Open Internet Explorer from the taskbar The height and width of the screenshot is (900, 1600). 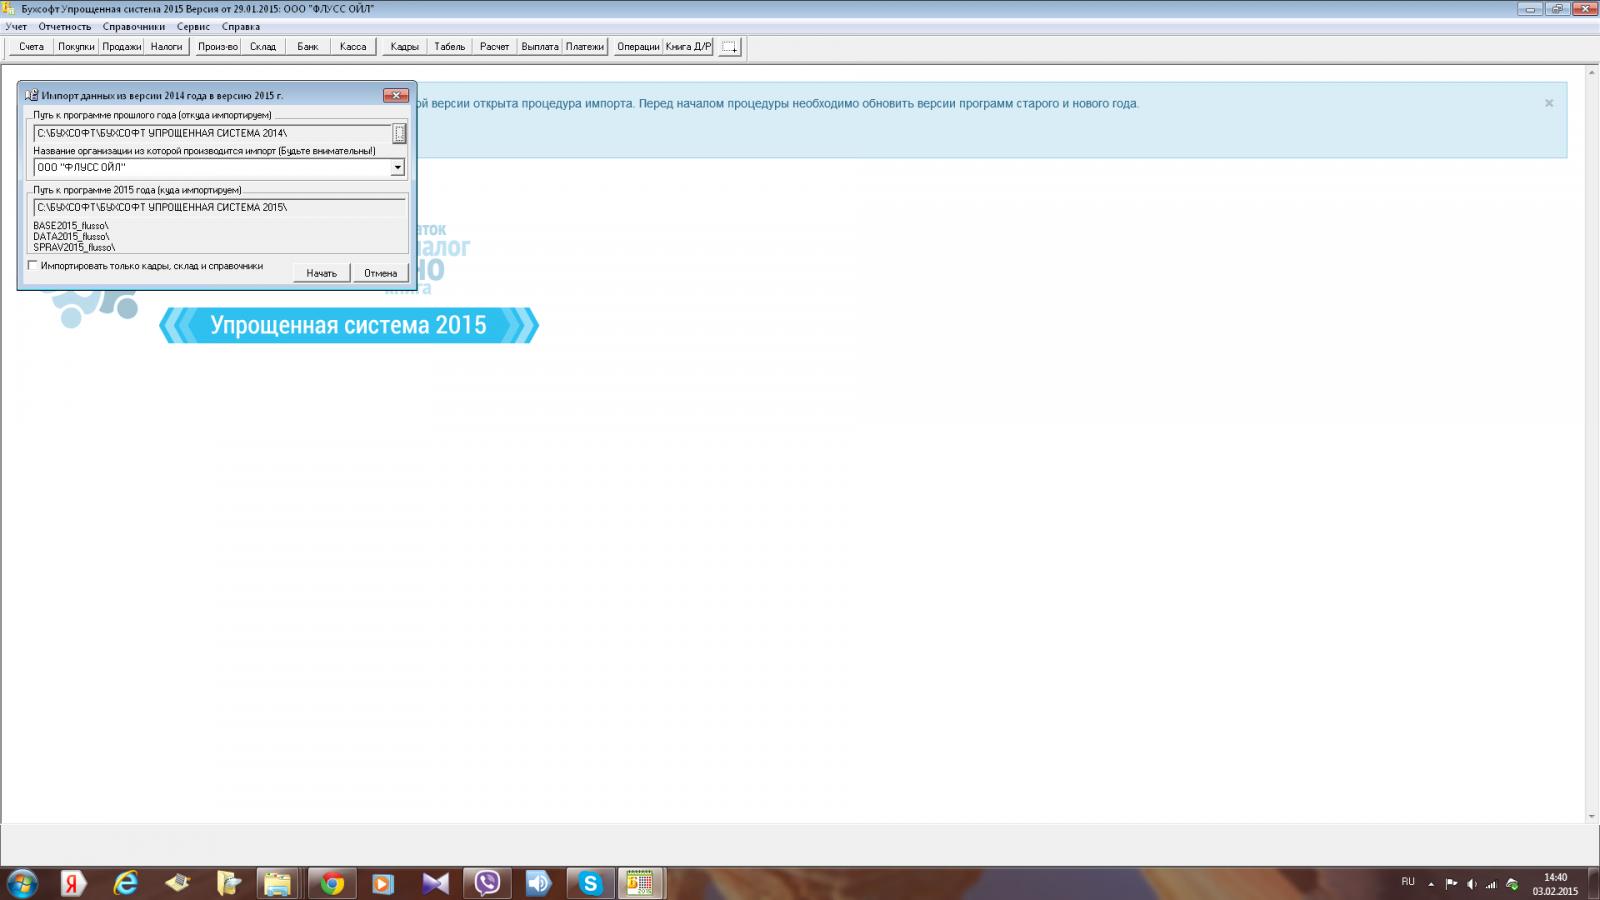click(x=126, y=883)
